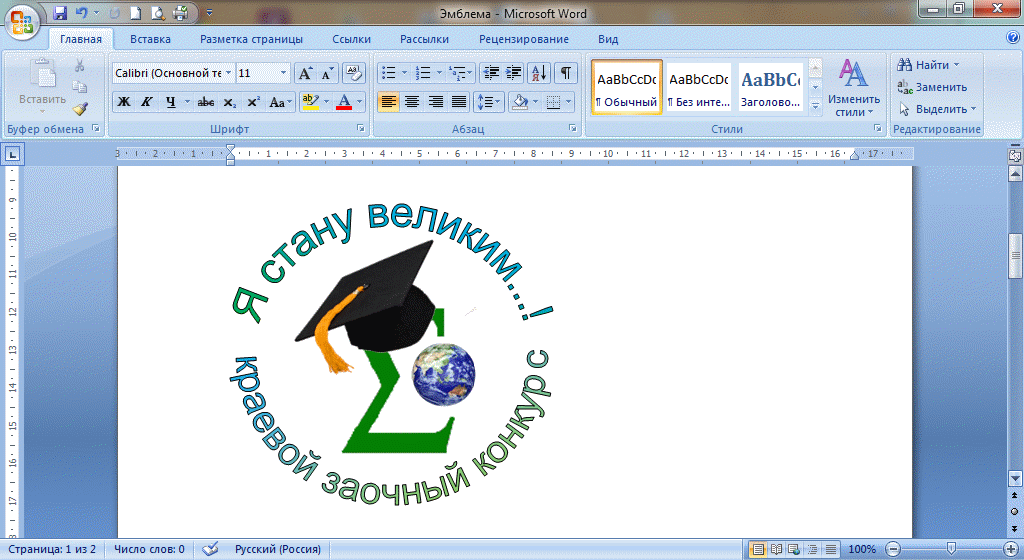The height and width of the screenshot is (560, 1024).
Task: Undo the last action
Action: 82,12
